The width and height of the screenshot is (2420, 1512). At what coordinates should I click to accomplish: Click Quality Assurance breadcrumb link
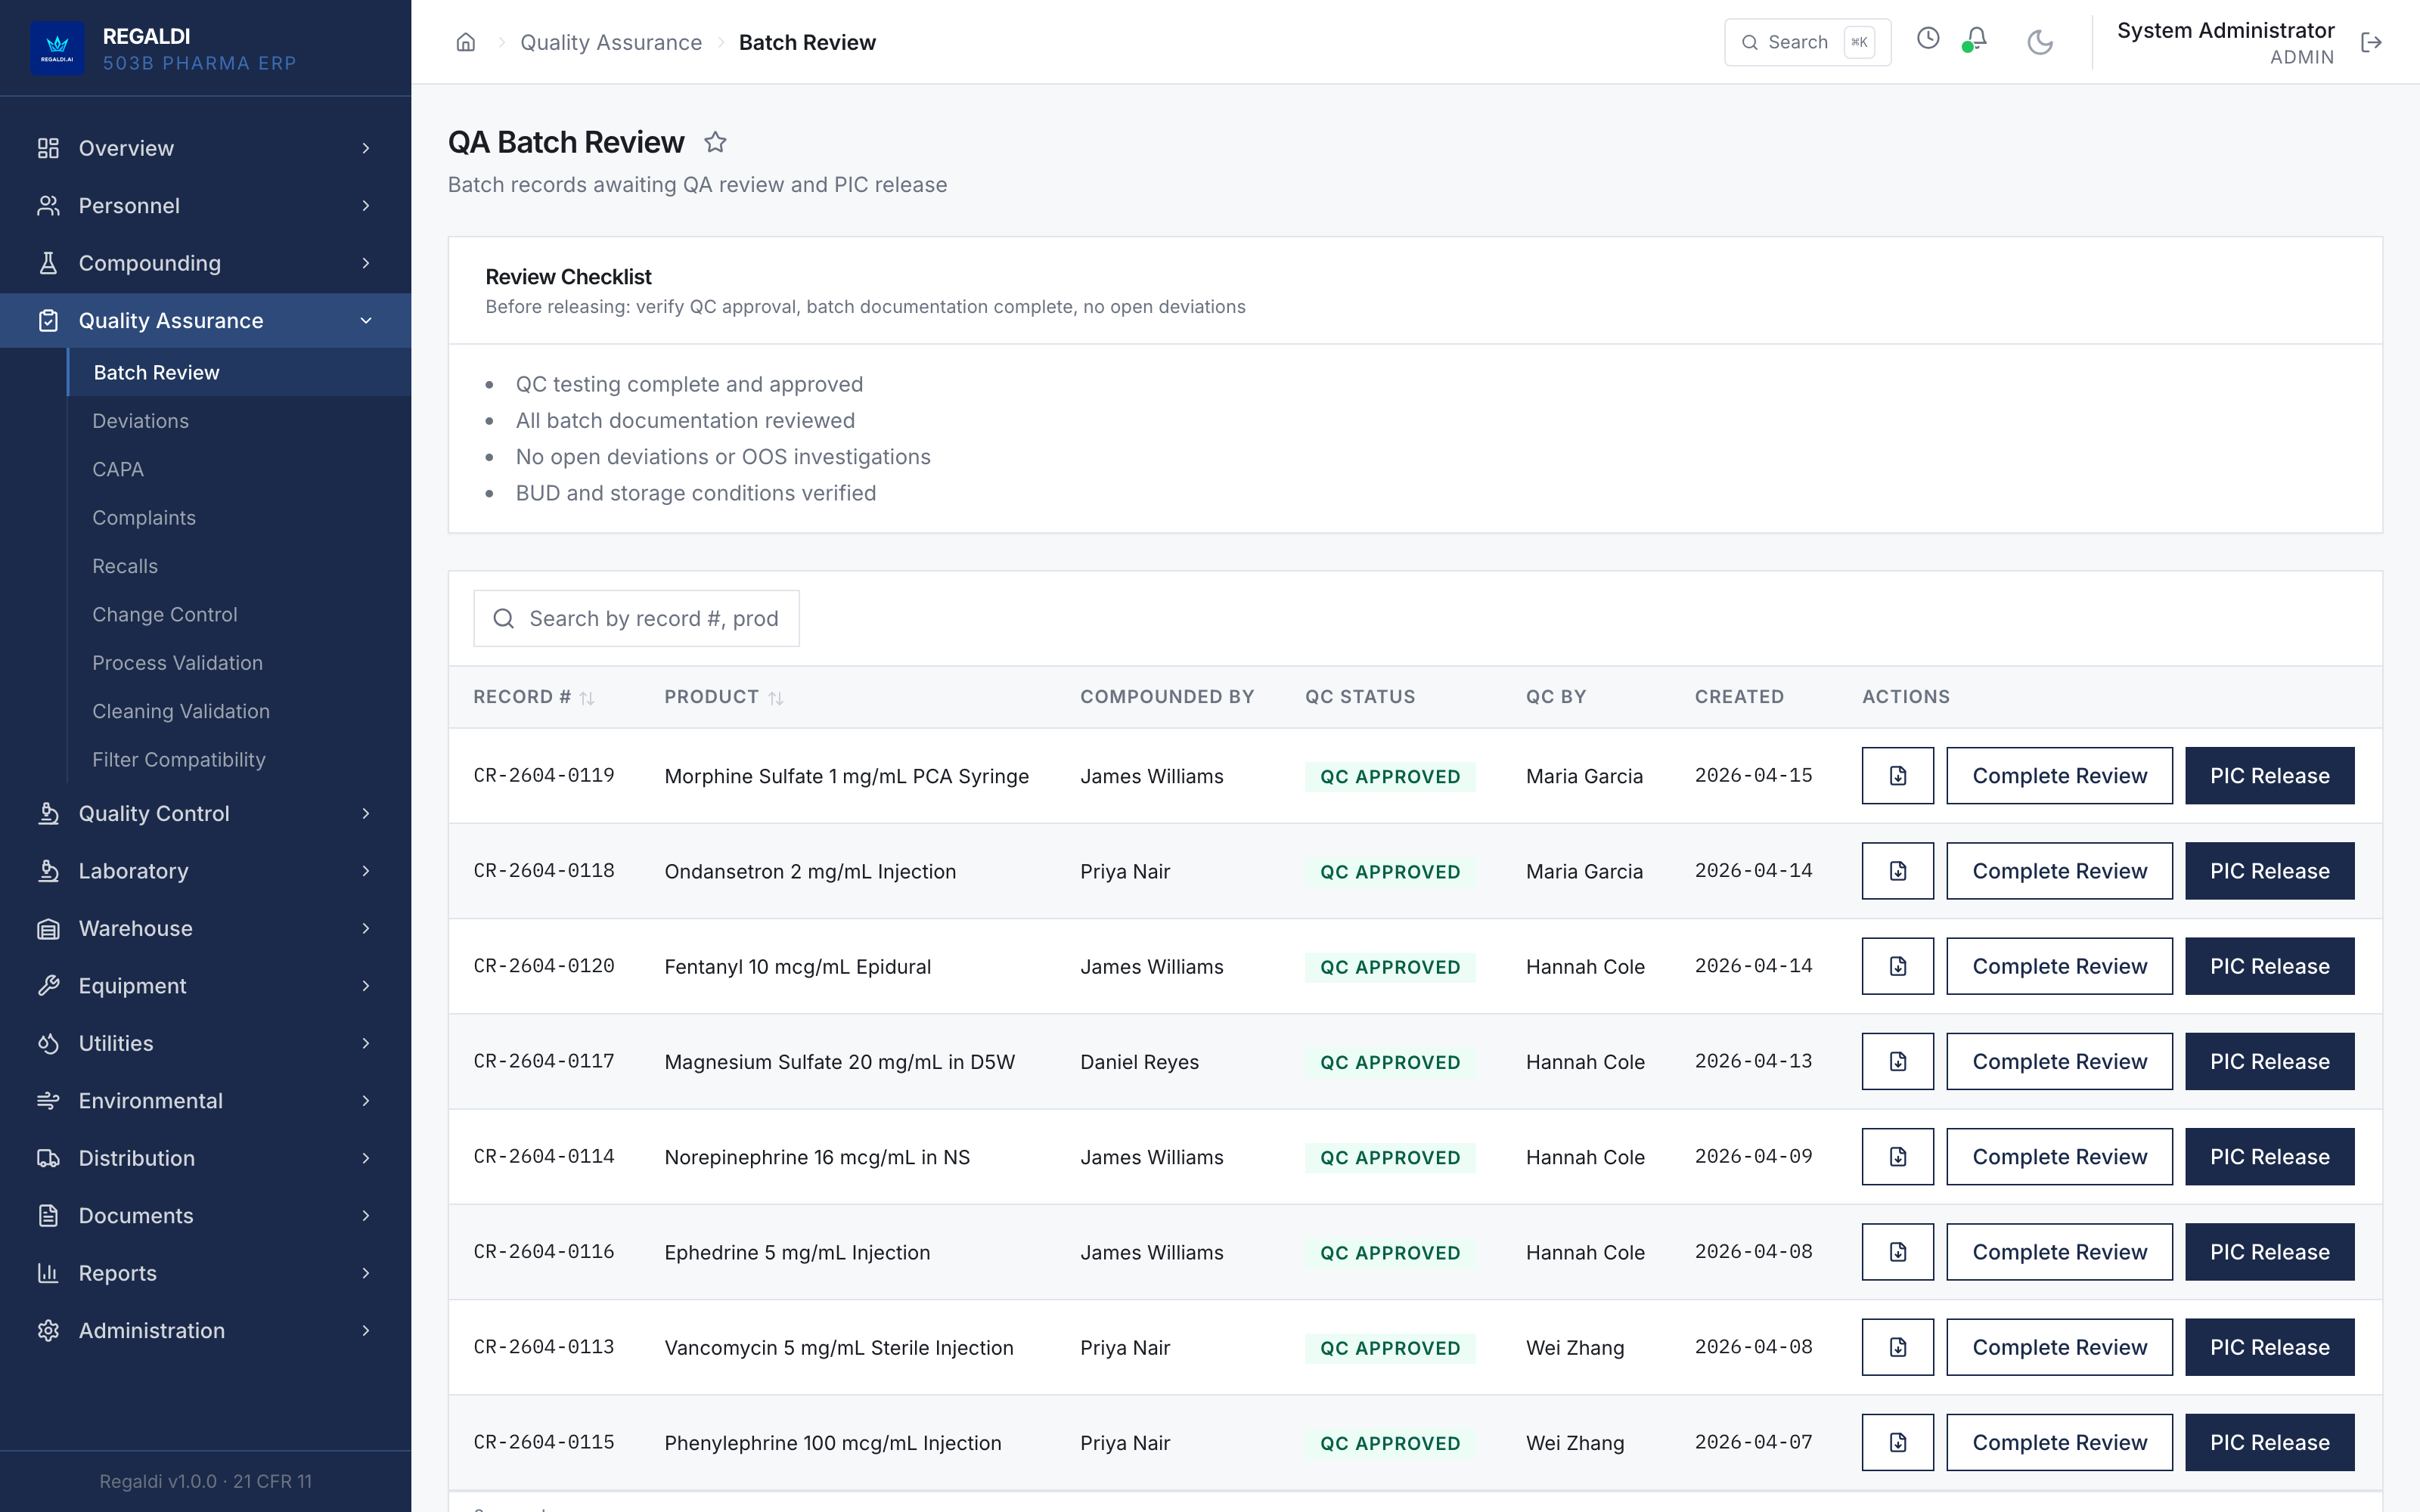[611, 42]
